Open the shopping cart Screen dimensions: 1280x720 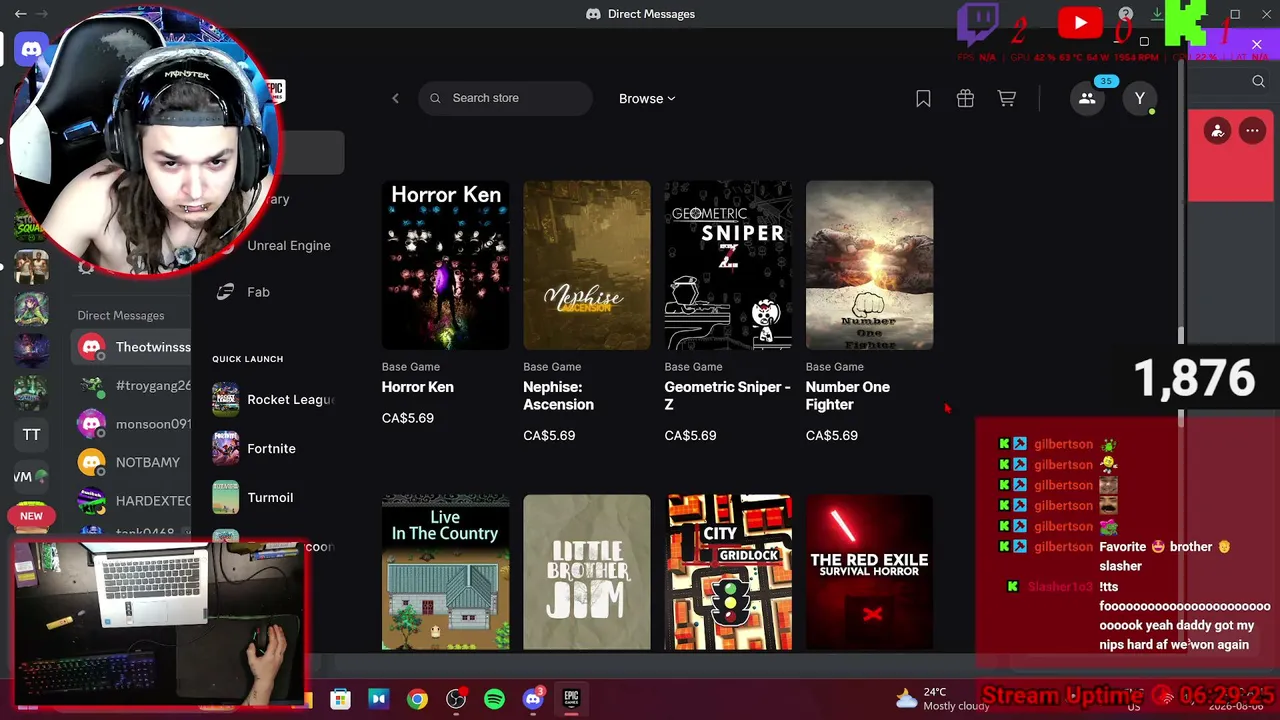click(1007, 98)
